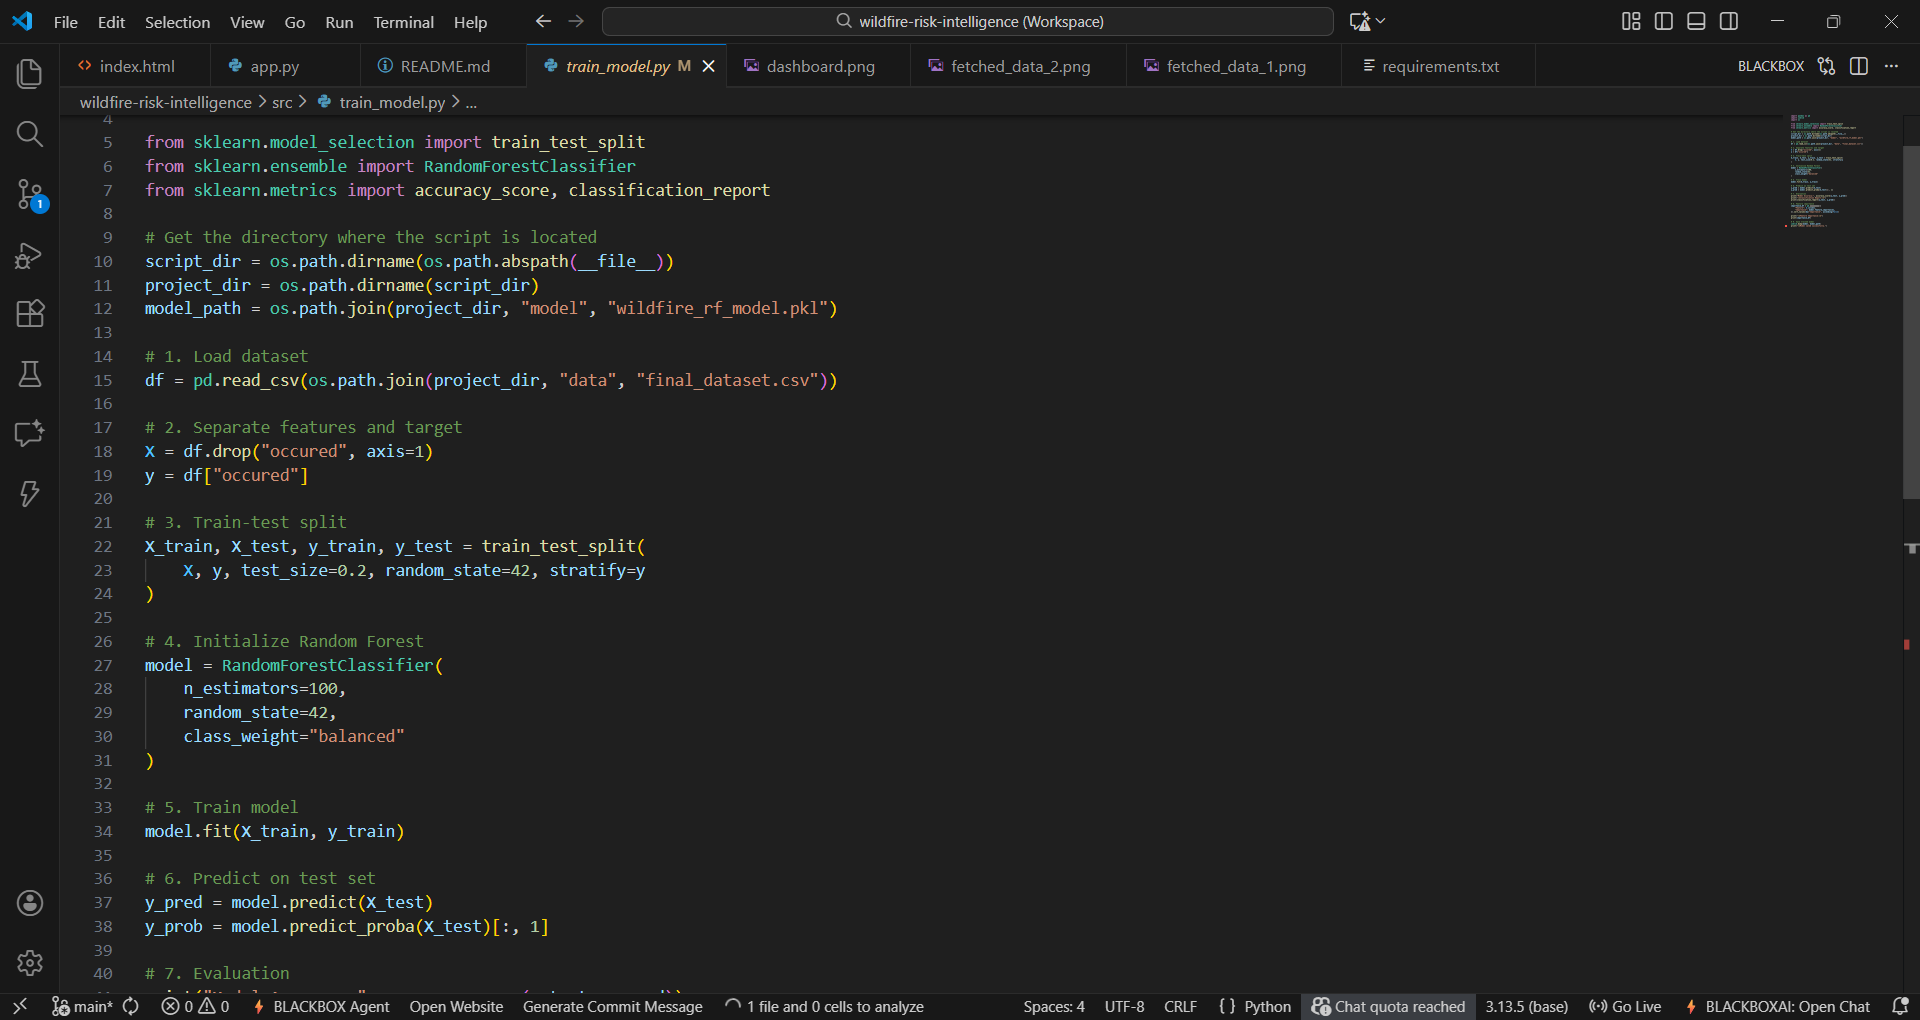Click the editor vertical scrollbar thumb
The image size is (1920, 1020).
pos(1910,320)
